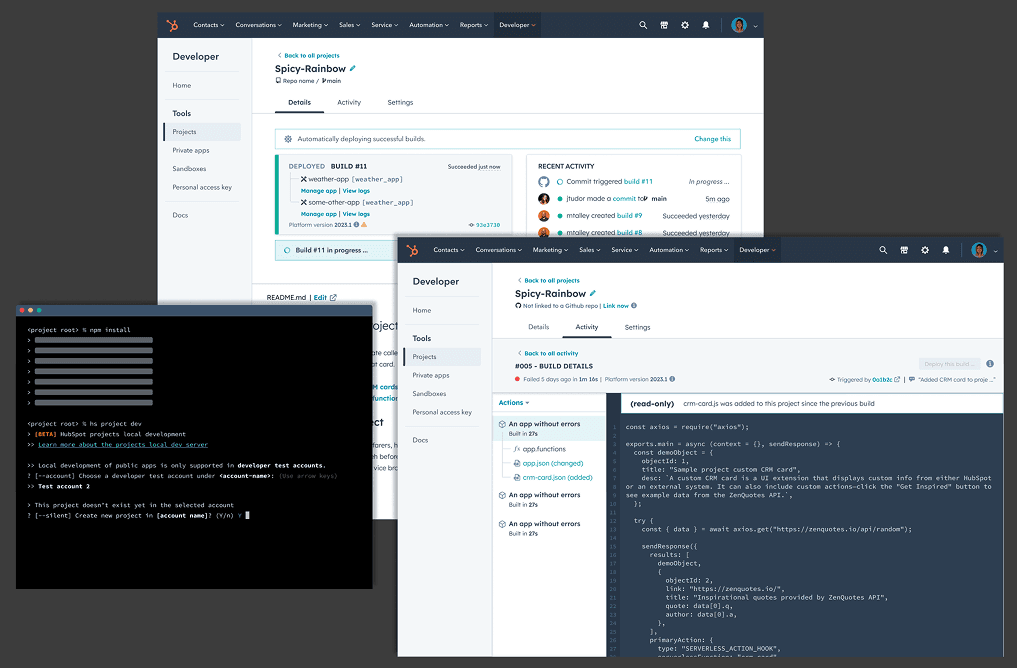Image resolution: width=1017 pixels, height=668 pixels.
Task: Open the Actions dropdown
Action: click(515, 403)
